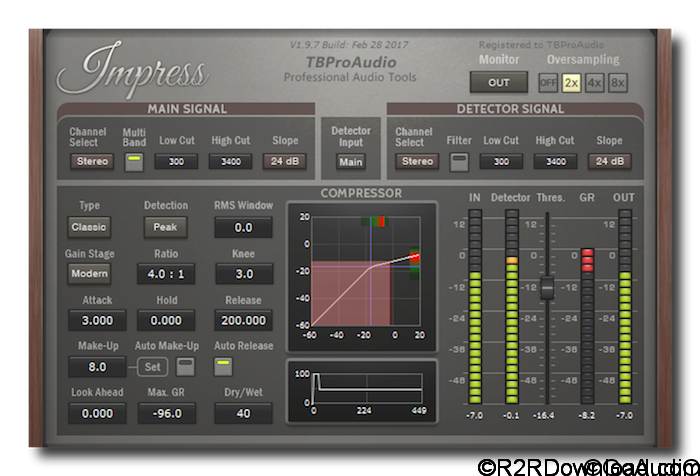
Task: Click the Attack value field
Action: click(97, 320)
